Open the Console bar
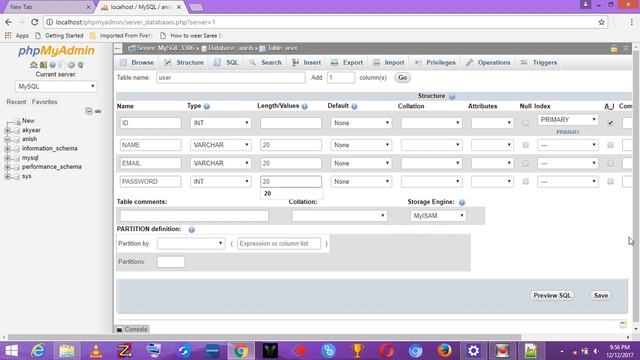Image resolution: width=640 pixels, height=360 pixels. 132,329
